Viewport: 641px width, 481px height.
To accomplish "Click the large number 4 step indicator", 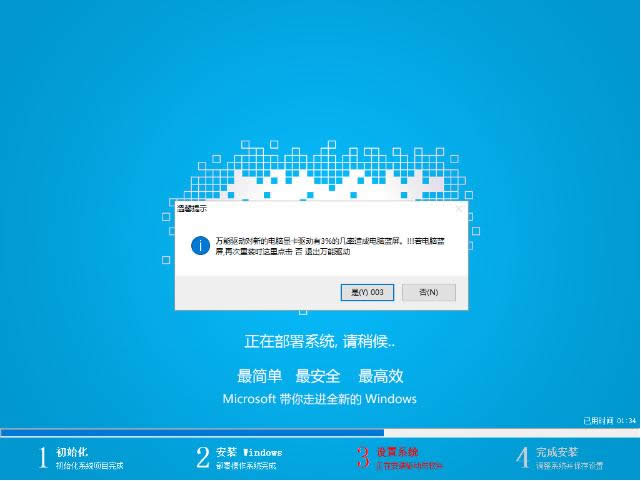I will (523, 457).
